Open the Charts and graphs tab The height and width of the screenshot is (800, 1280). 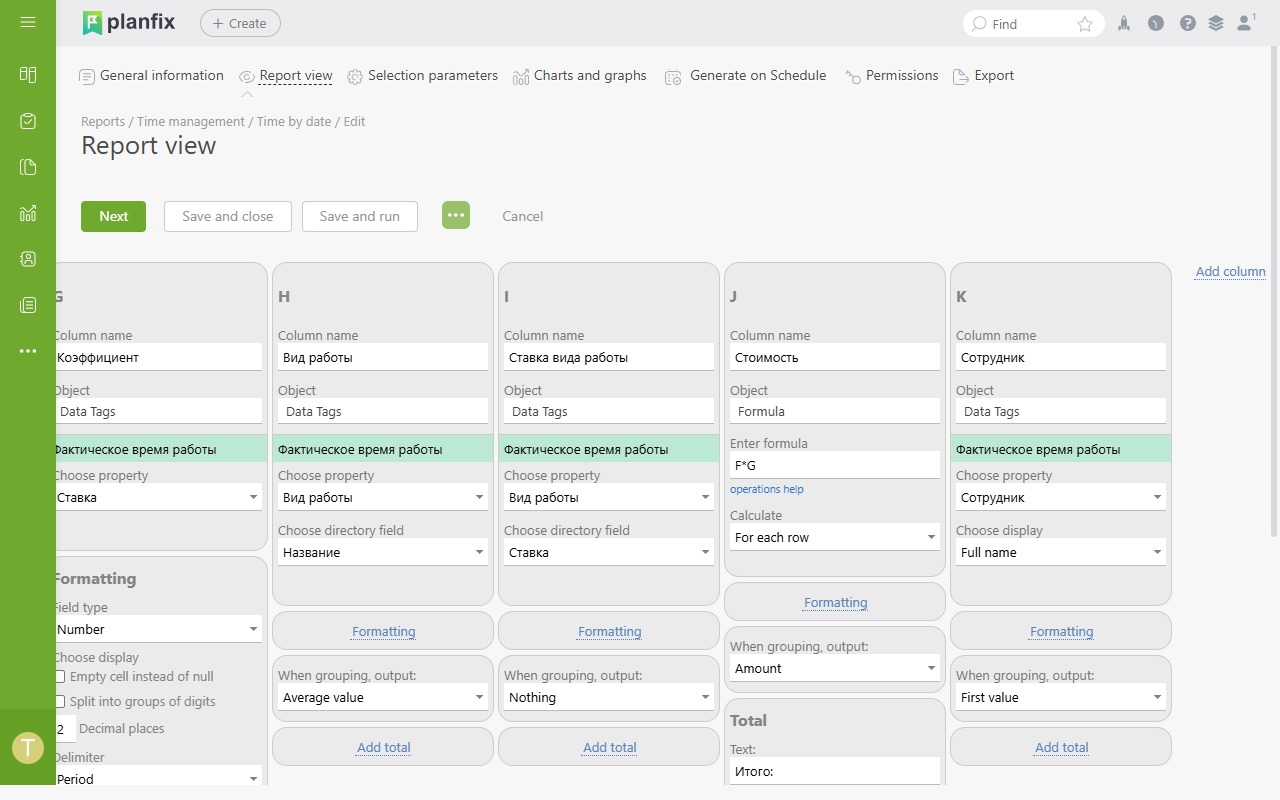[x=580, y=76]
